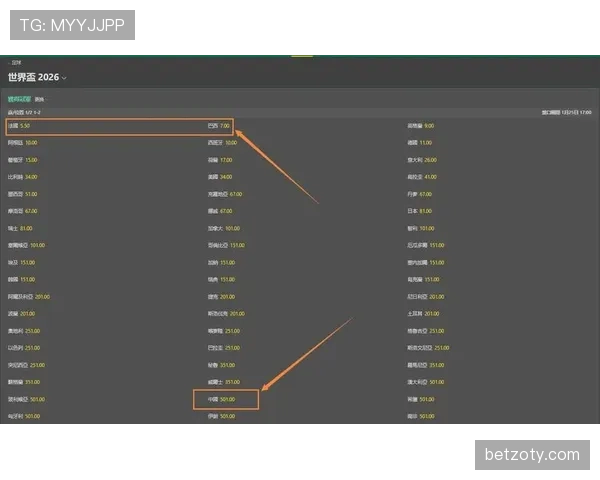
Task: Select the team priced at 41.00
Action: coord(422,177)
